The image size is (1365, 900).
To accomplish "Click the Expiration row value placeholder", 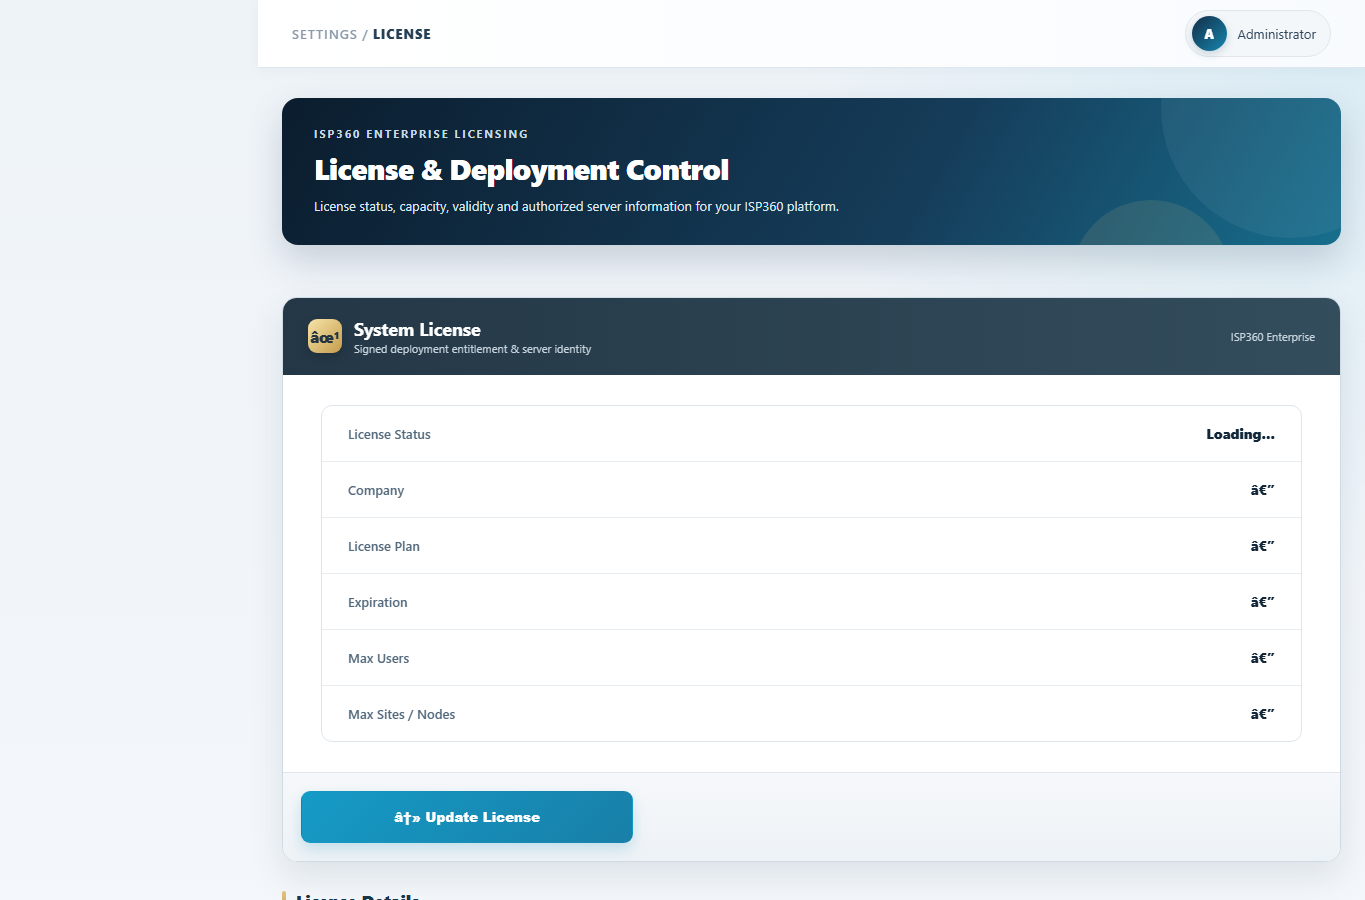I will click(1263, 602).
